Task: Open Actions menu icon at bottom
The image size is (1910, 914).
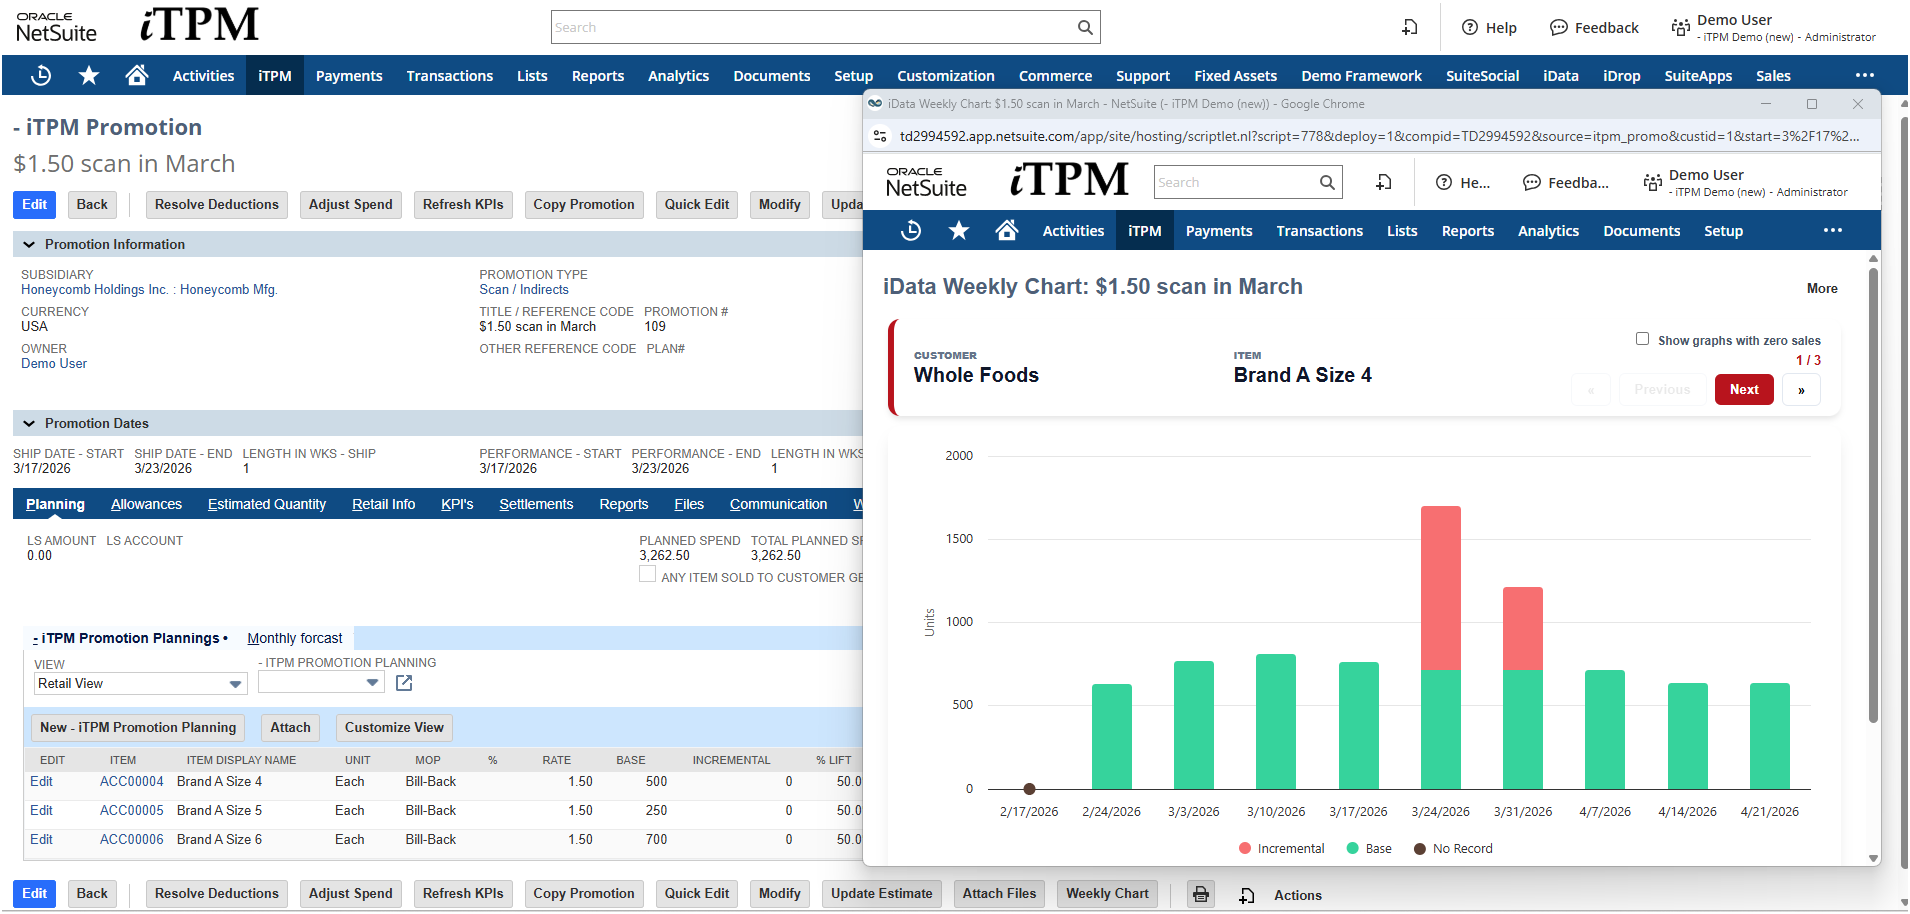Action: coord(1247,895)
